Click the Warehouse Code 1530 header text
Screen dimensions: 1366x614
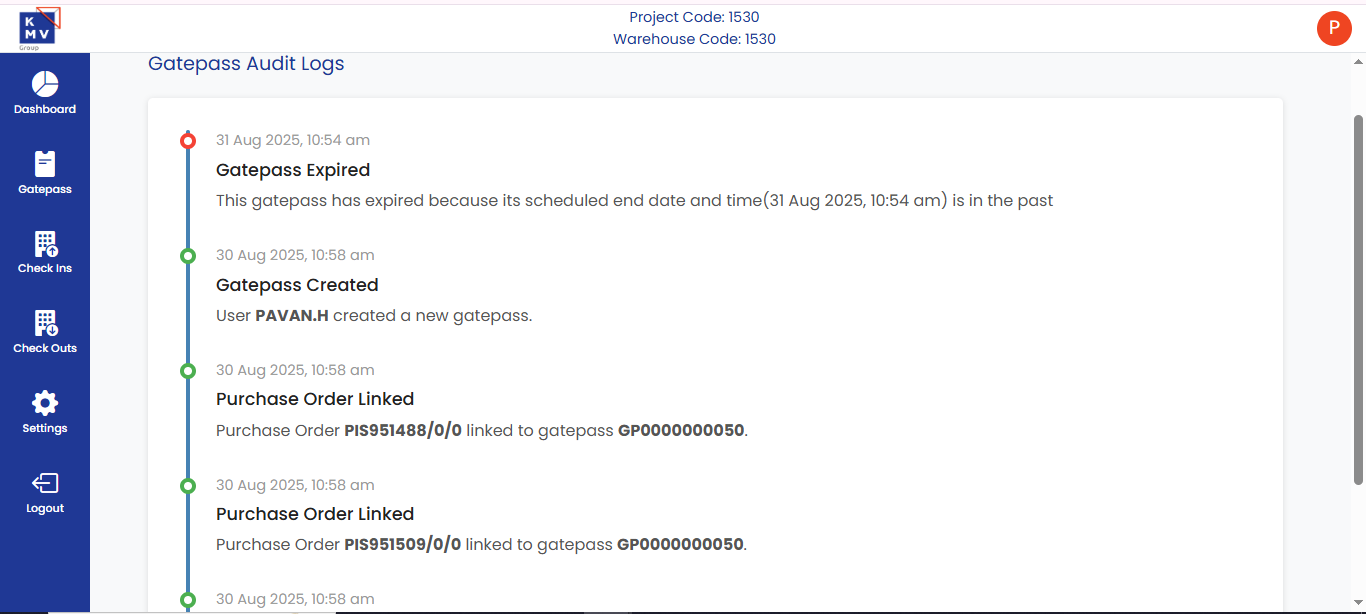pyautogui.click(x=694, y=39)
